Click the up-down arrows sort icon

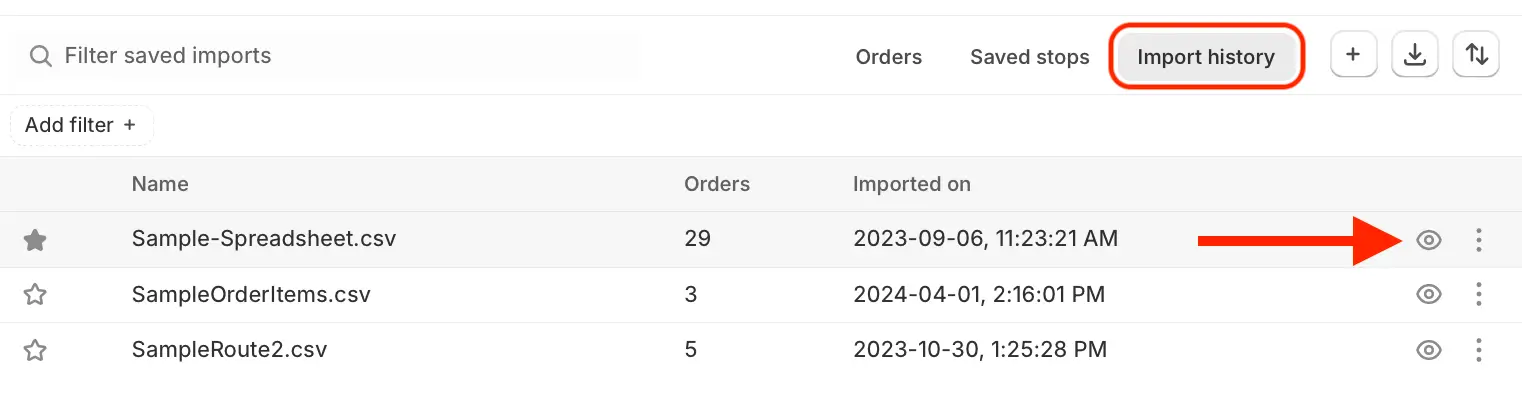coord(1476,55)
